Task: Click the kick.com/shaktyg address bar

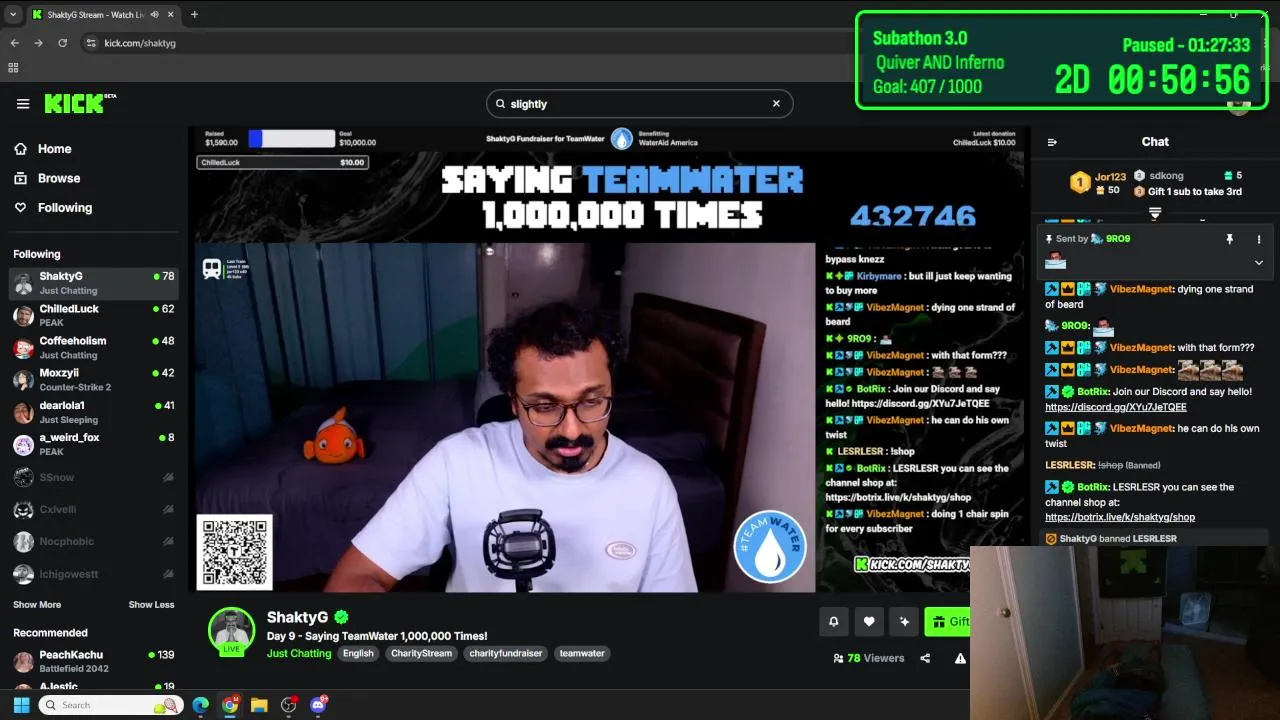Action: pyautogui.click(x=140, y=43)
